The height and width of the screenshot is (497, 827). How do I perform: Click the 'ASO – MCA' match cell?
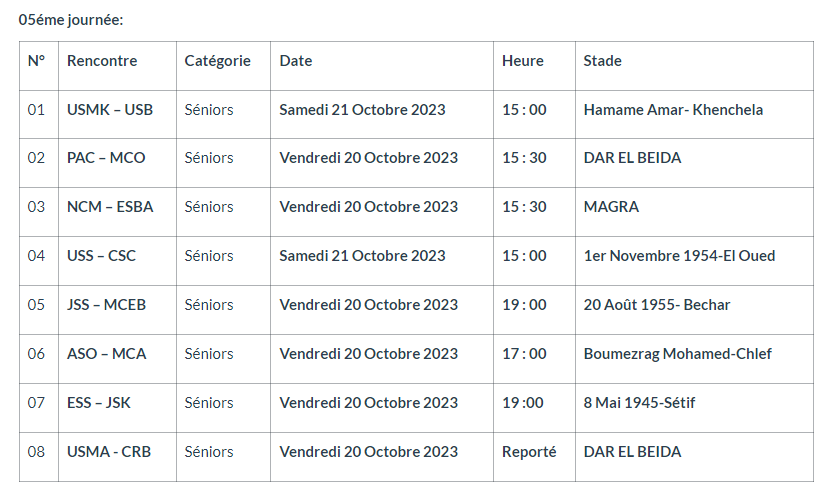pyautogui.click(x=106, y=354)
